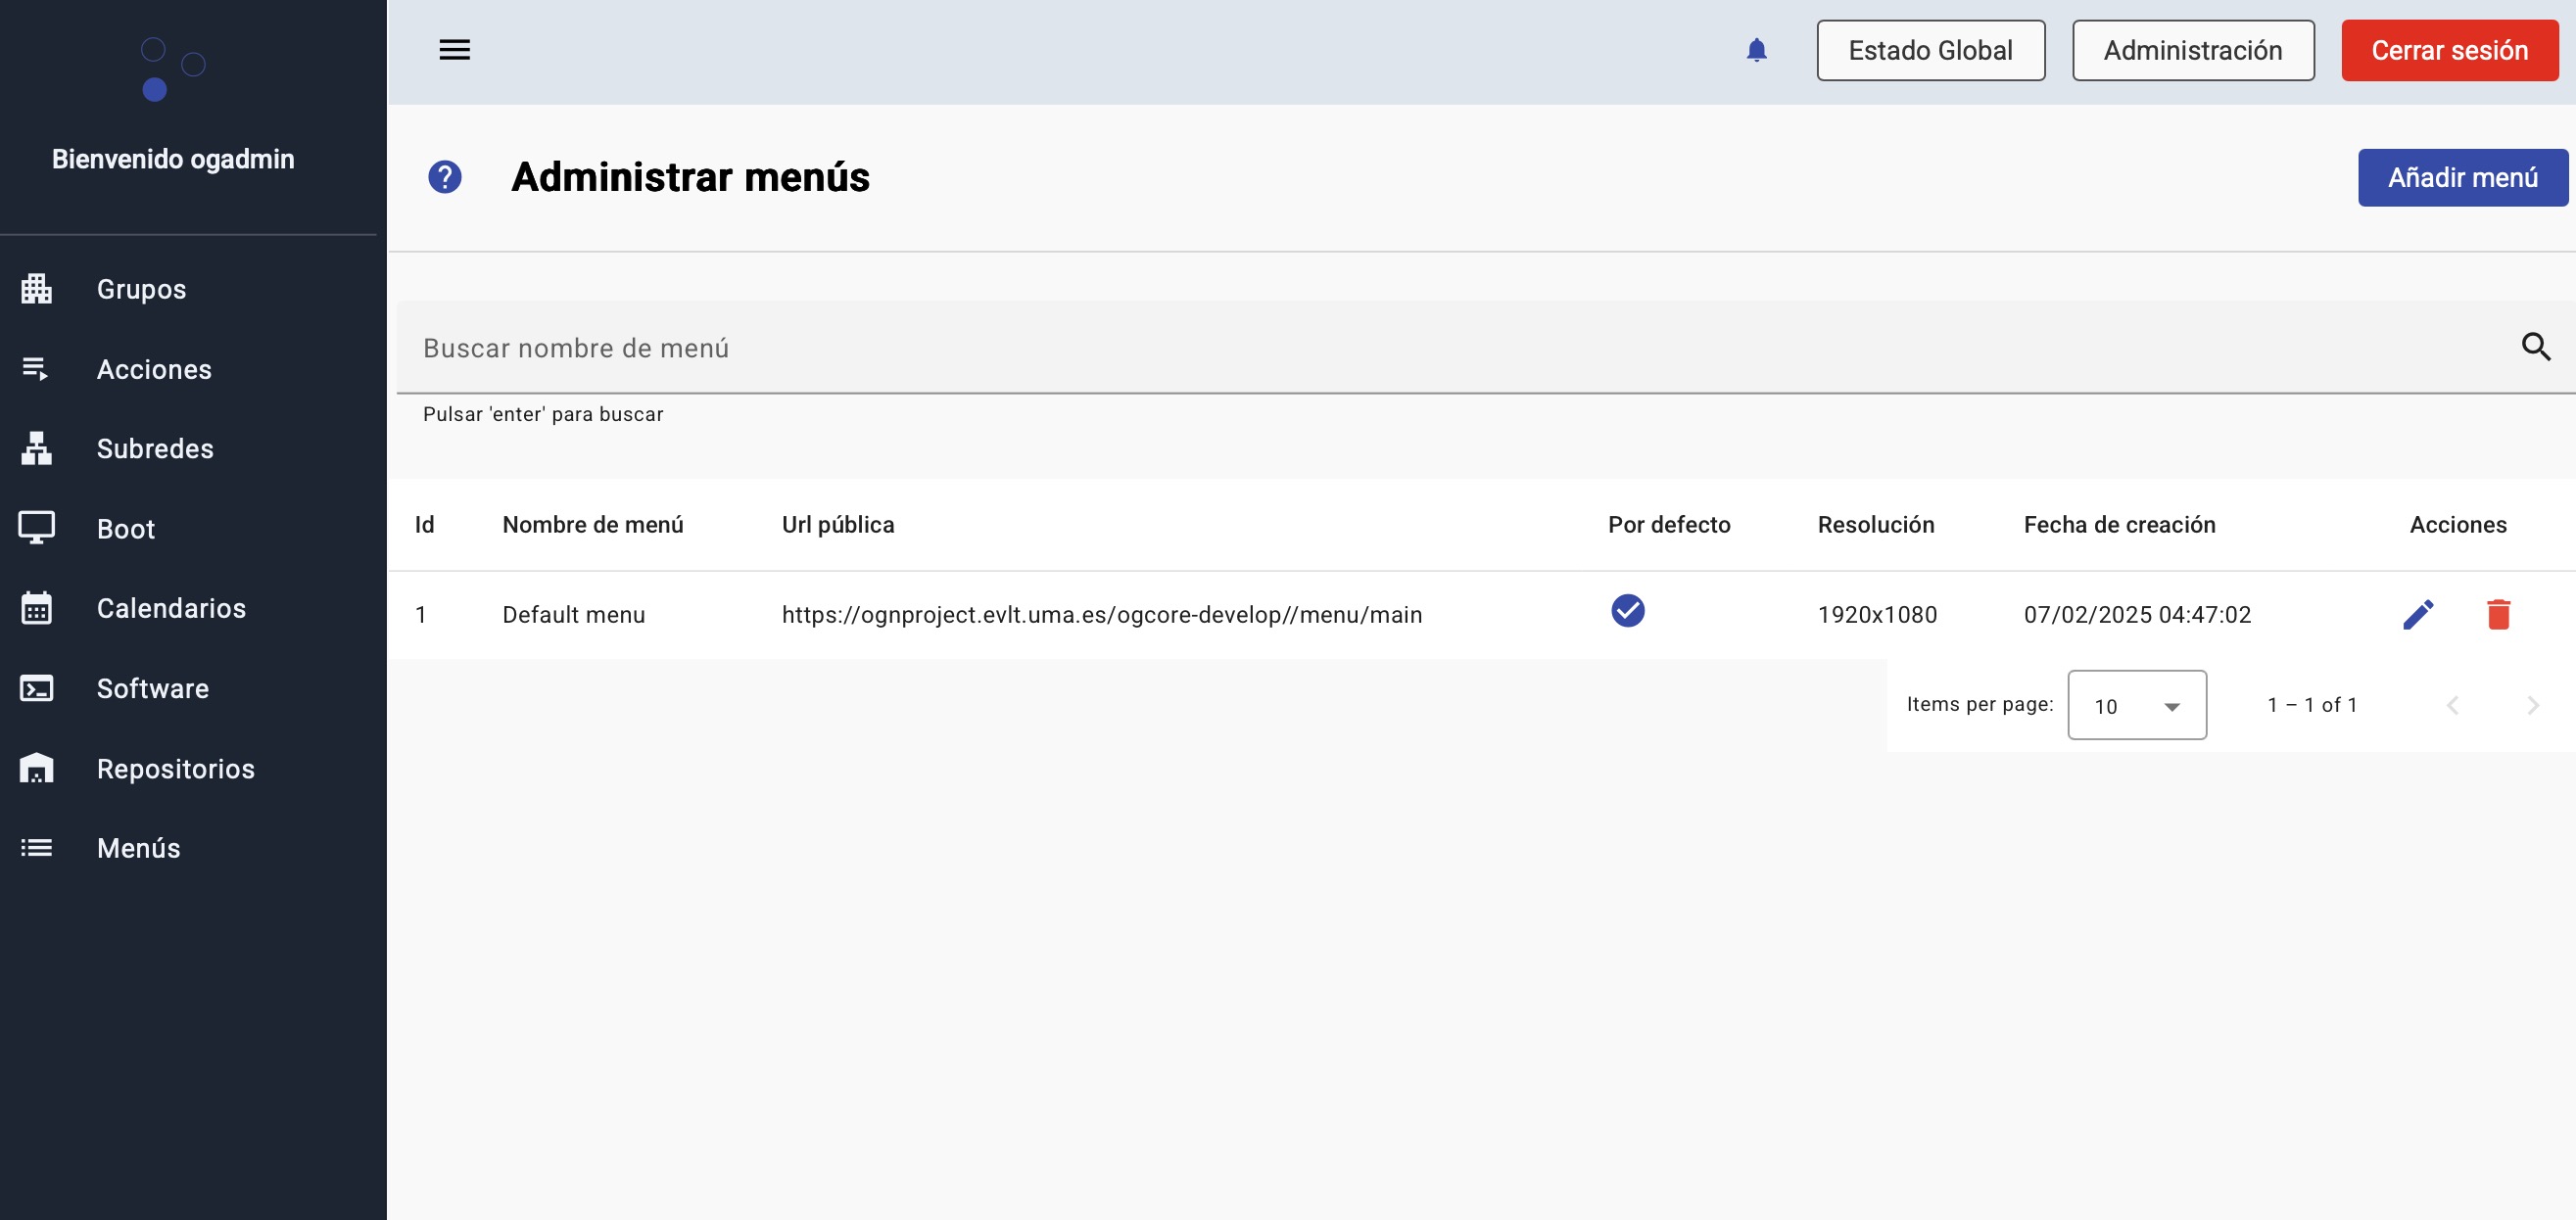The width and height of the screenshot is (2576, 1220).
Task: Go to next page chevron
Action: pyautogui.click(x=2532, y=705)
